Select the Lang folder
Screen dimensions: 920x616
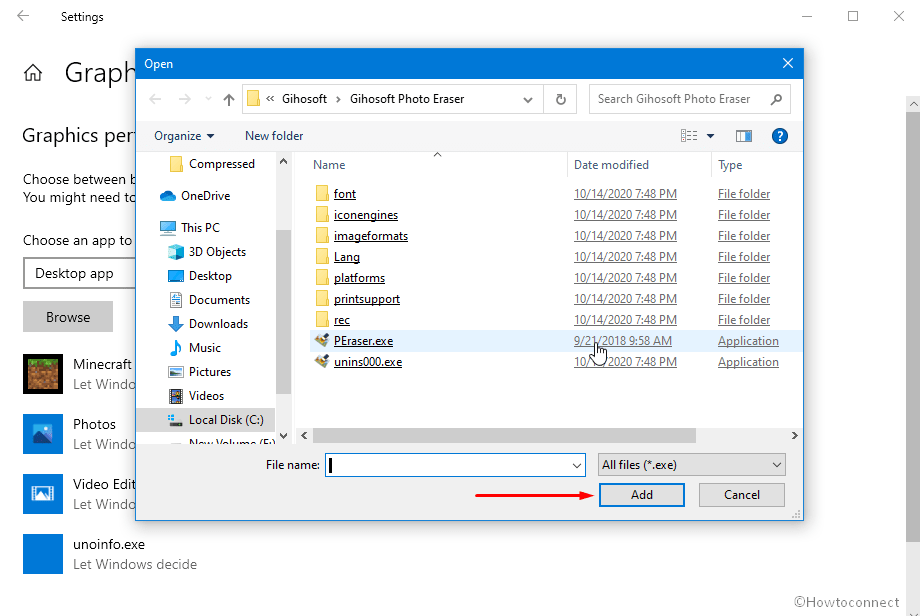346,257
